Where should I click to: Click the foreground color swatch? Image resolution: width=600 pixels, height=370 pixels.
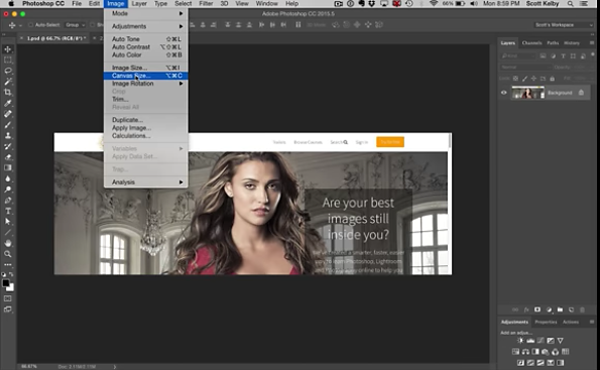click(6, 283)
